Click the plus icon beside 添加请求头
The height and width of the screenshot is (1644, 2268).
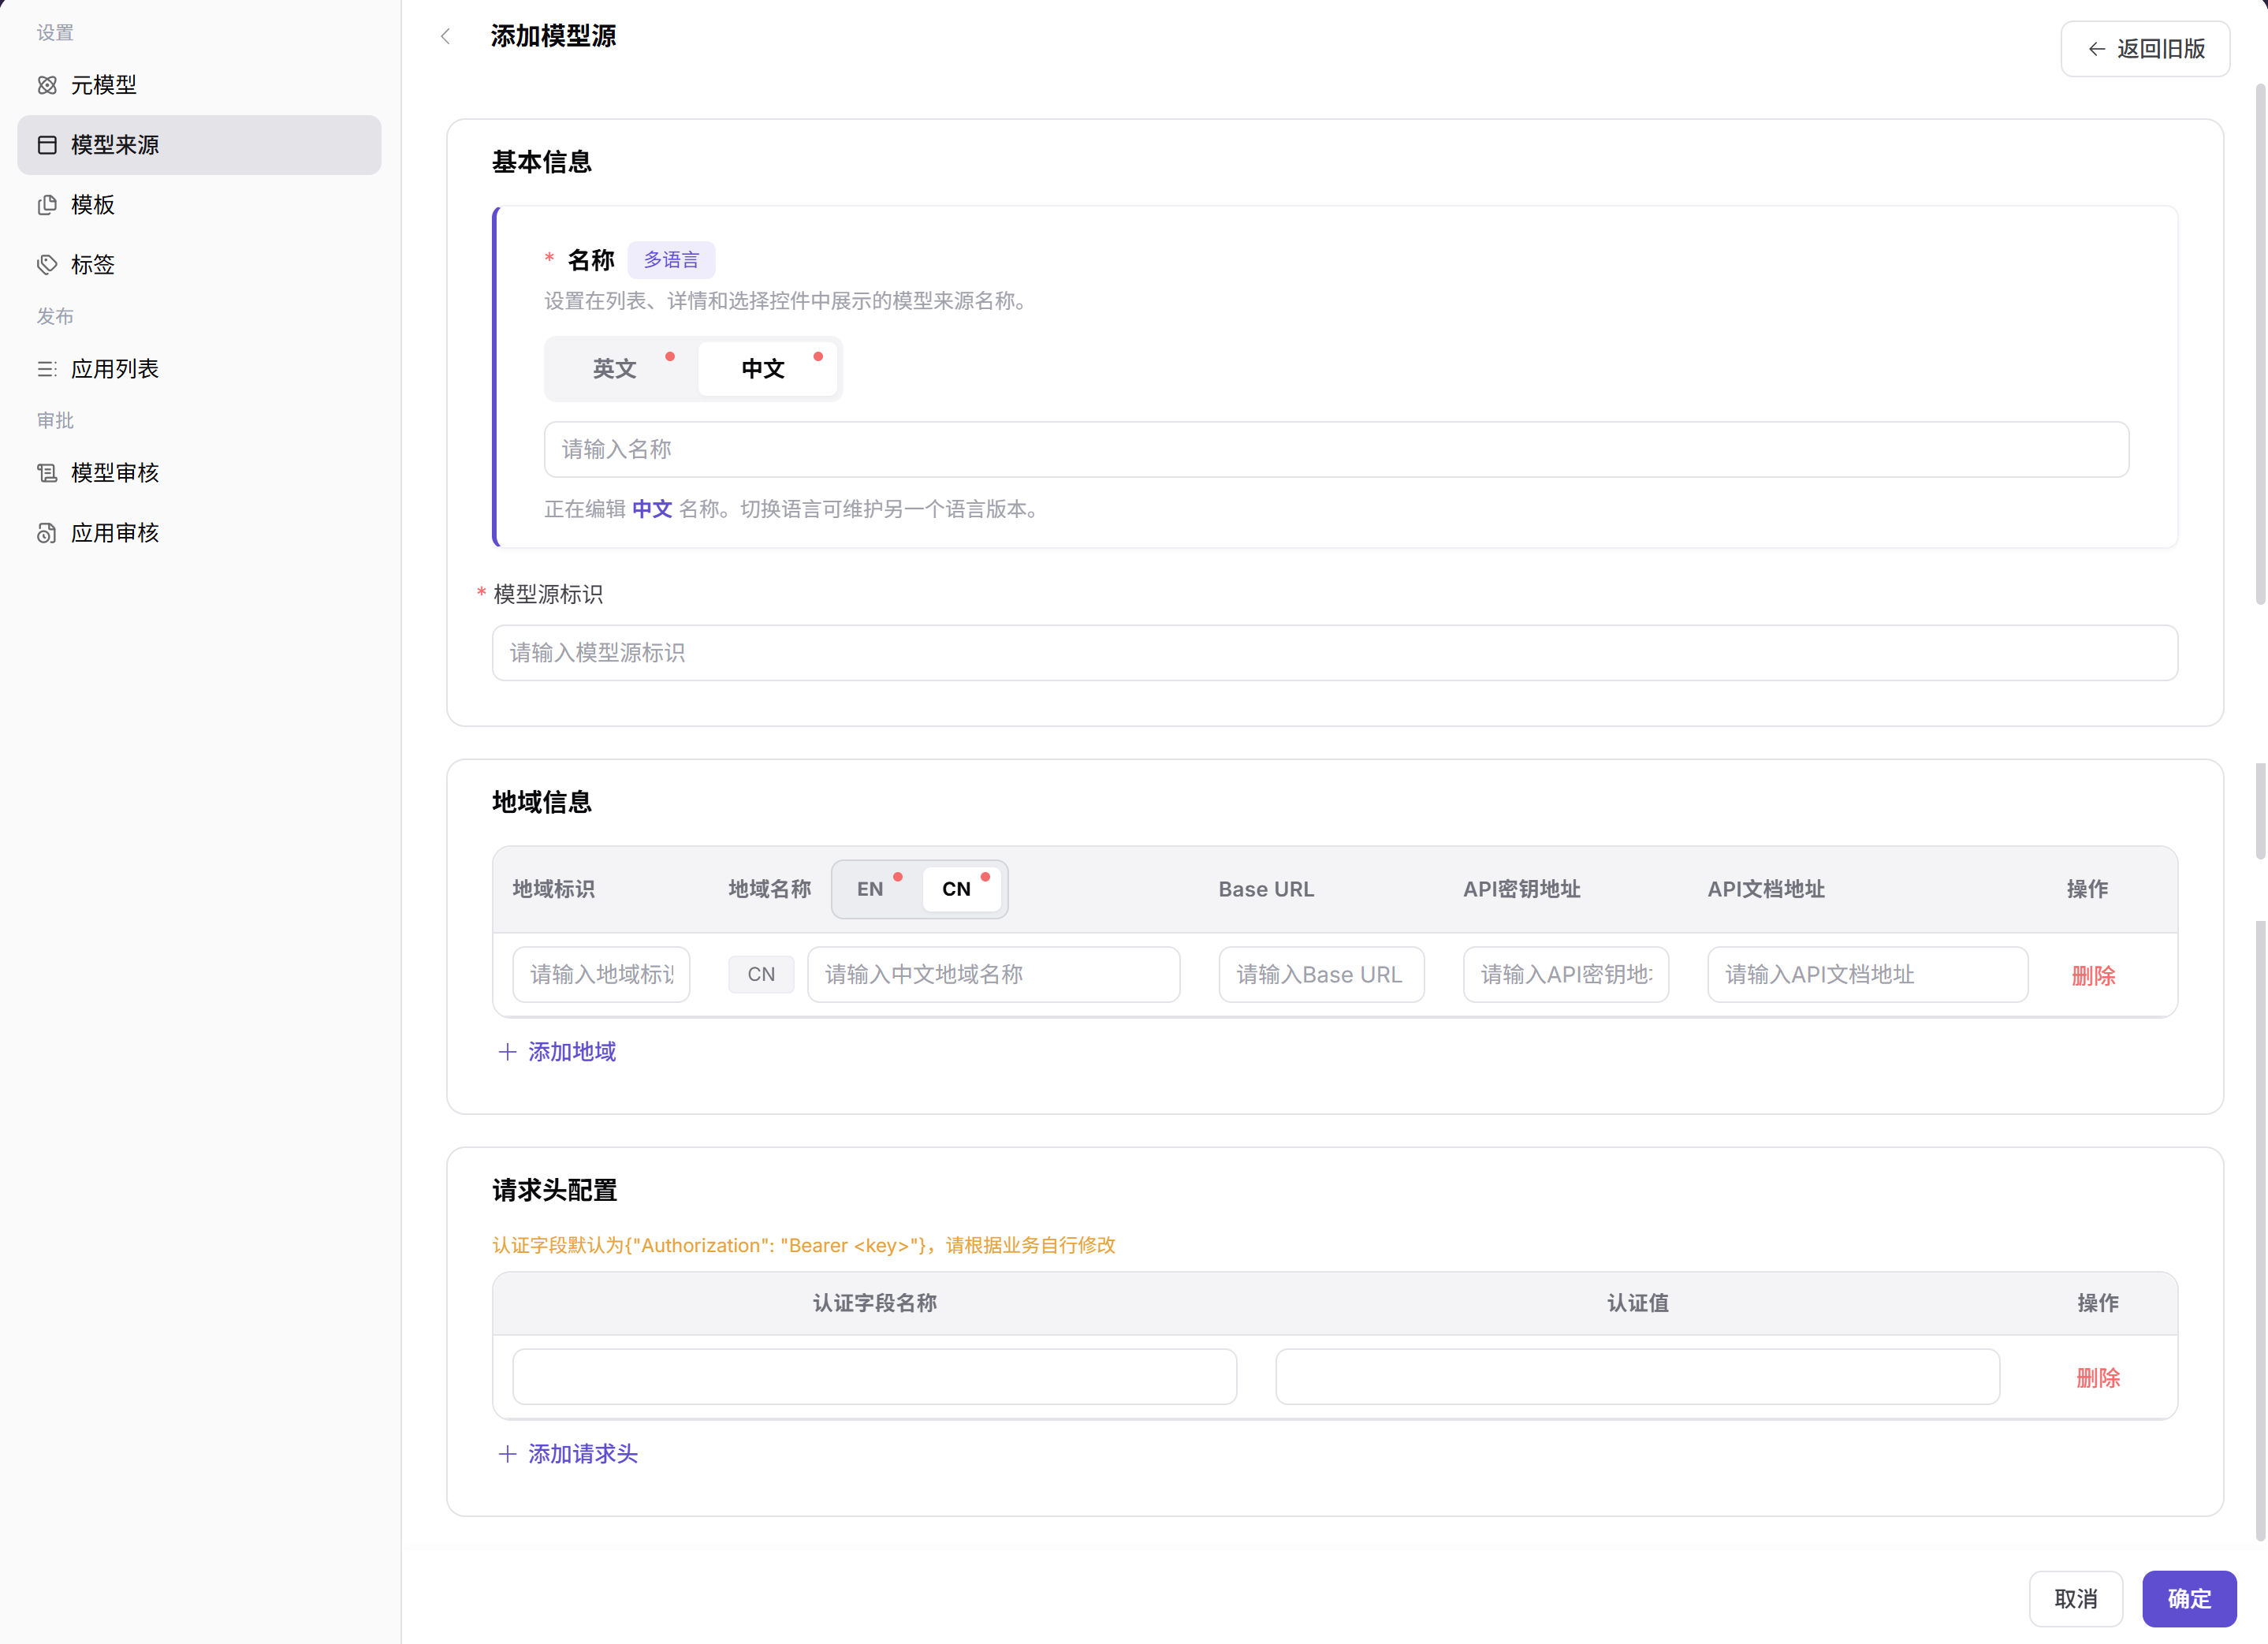tap(507, 1454)
